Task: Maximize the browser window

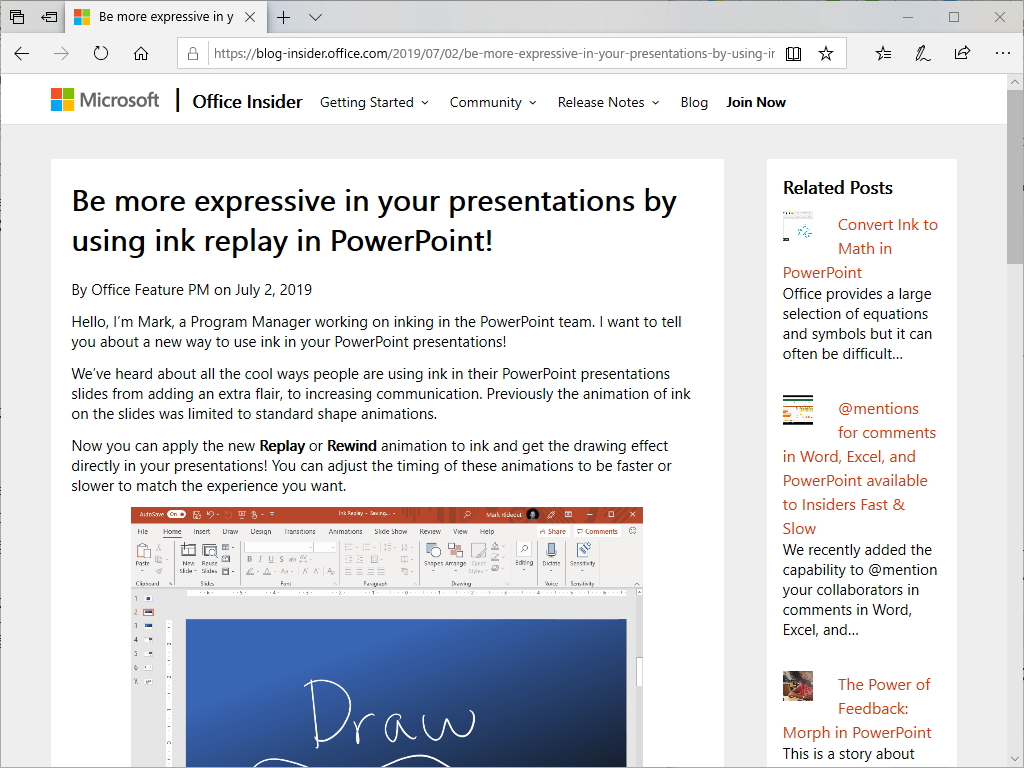Action: (954, 17)
